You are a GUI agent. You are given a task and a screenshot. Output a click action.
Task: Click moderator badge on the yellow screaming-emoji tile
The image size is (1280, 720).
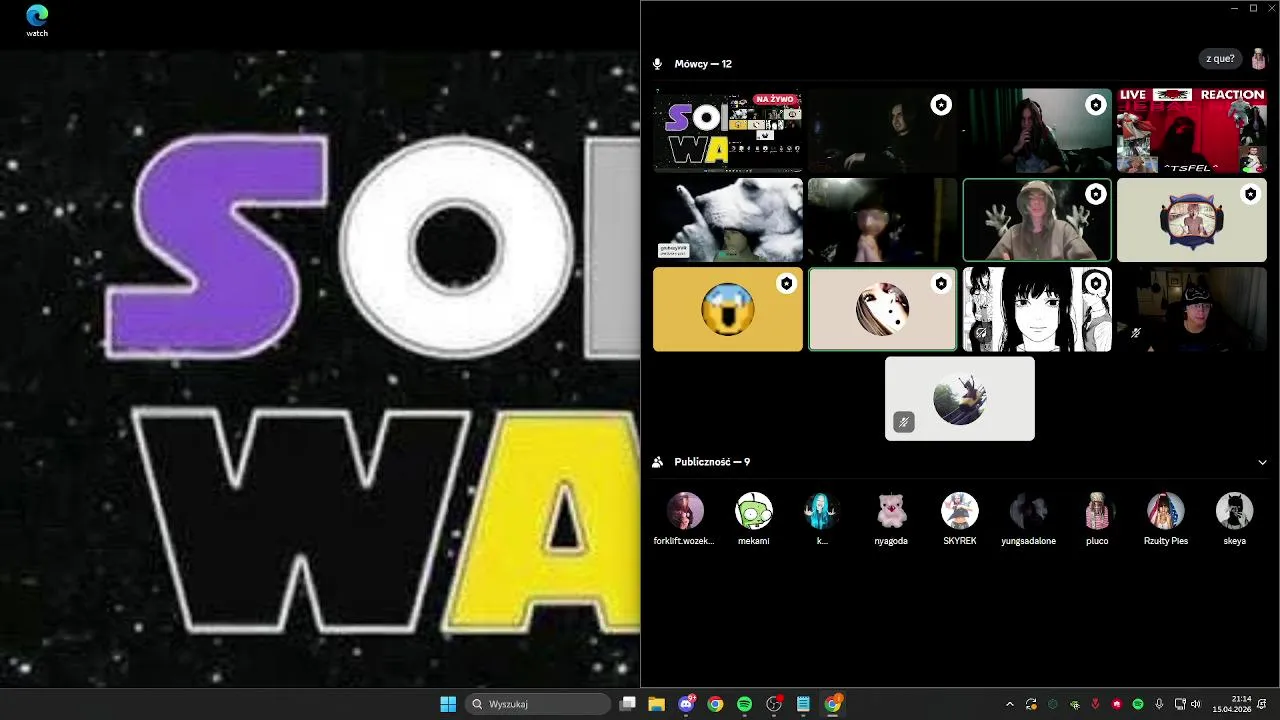pyautogui.click(x=787, y=284)
